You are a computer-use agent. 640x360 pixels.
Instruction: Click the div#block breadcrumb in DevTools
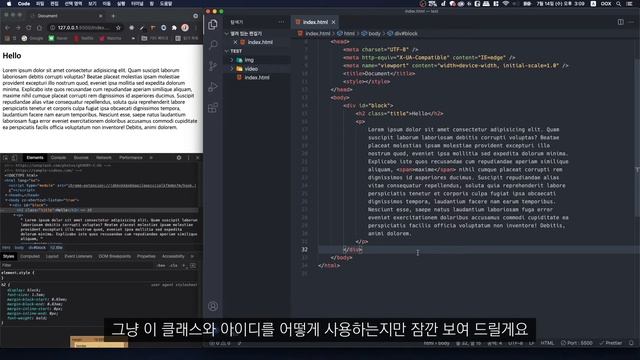[x=37, y=248]
